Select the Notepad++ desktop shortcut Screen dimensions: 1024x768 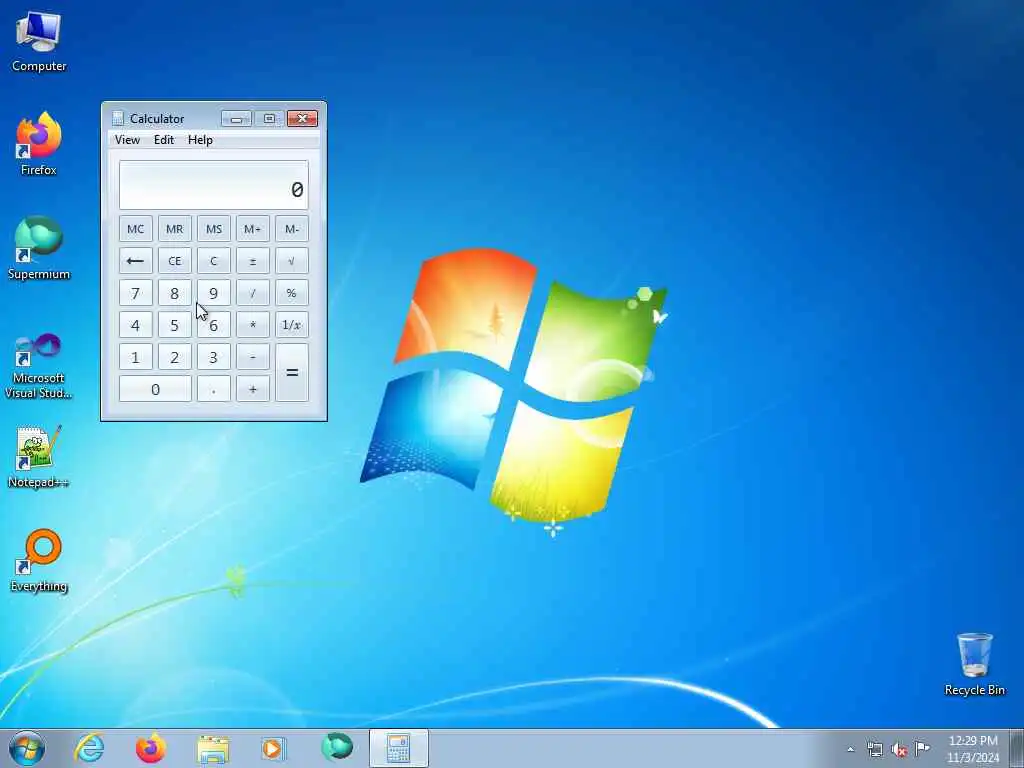[x=39, y=457]
